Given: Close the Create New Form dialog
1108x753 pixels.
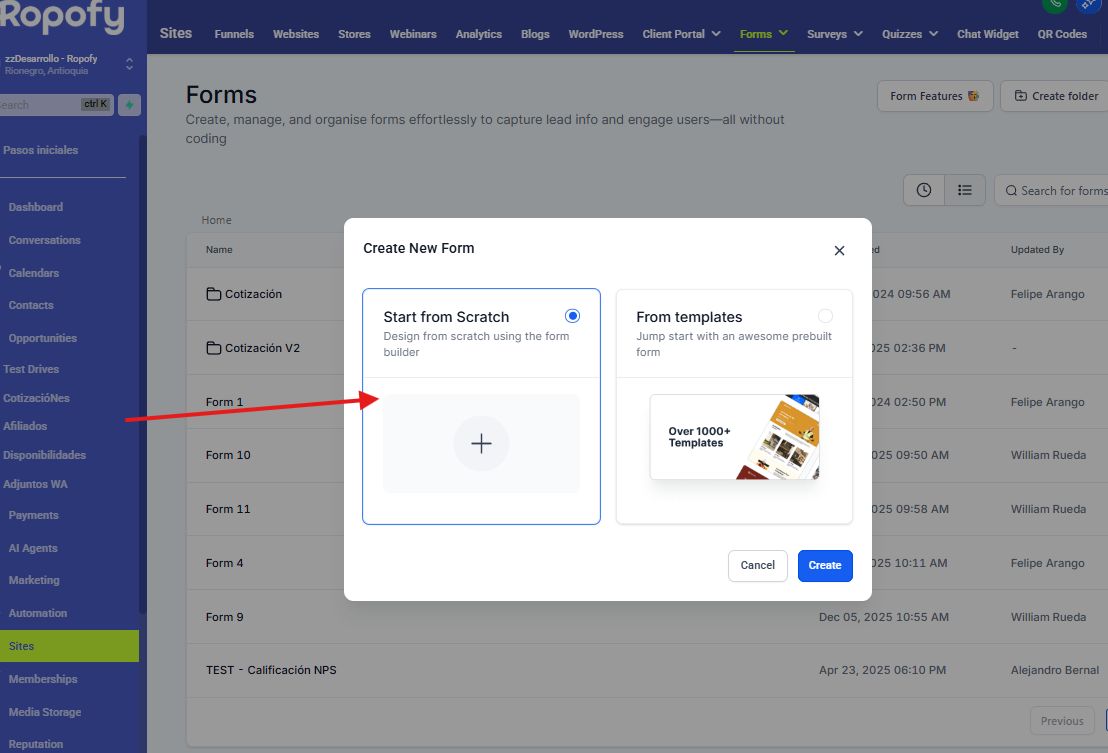Looking at the screenshot, I should 839,251.
